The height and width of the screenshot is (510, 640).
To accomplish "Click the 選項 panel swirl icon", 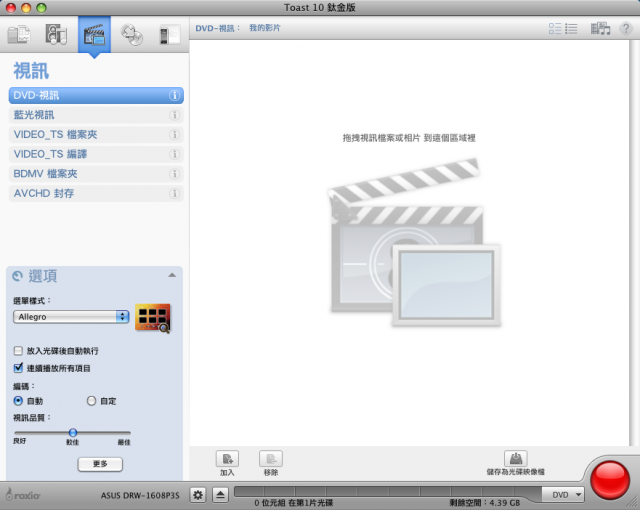I will pos(18,276).
